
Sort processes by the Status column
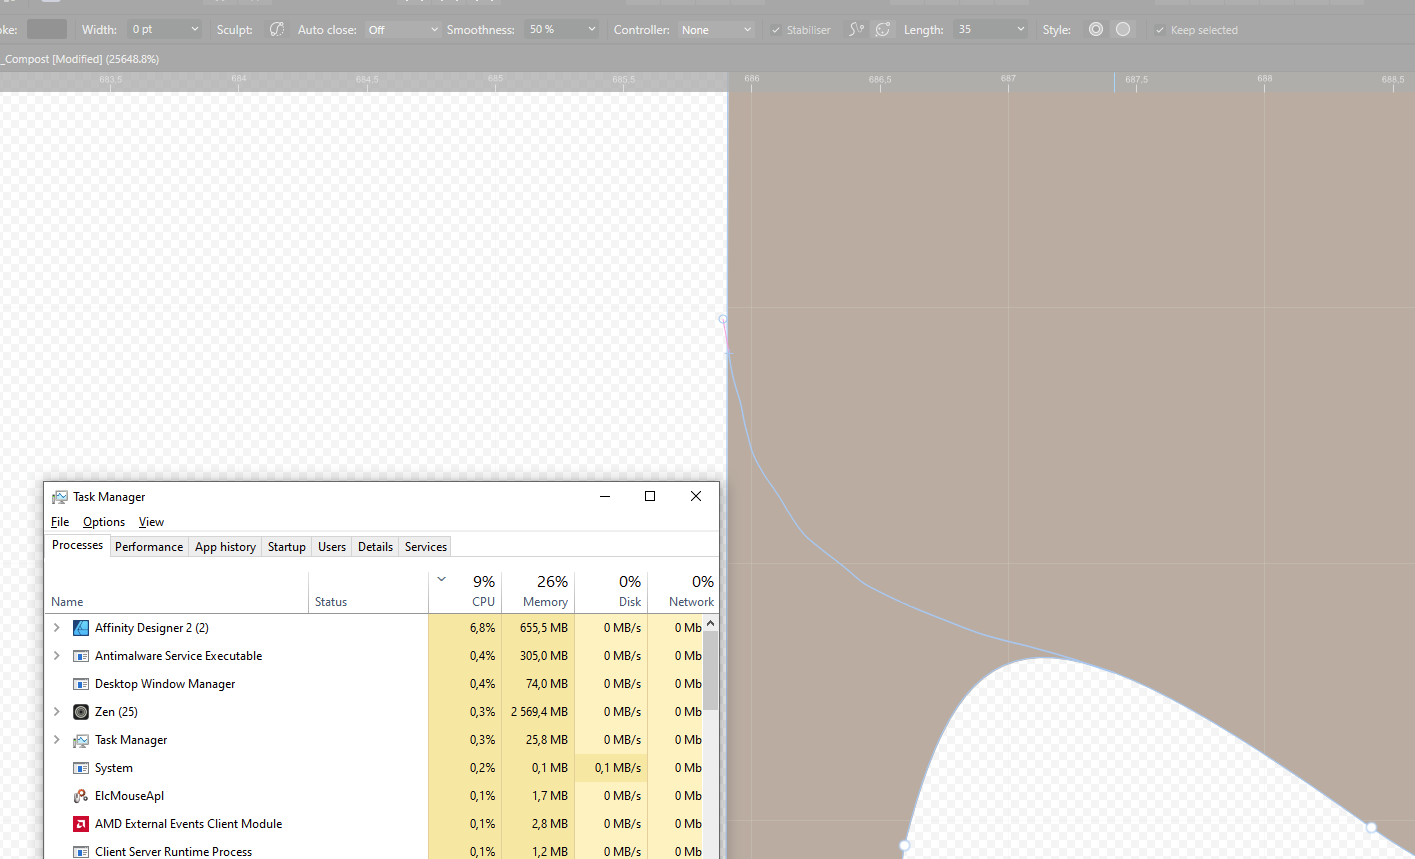coord(368,592)
